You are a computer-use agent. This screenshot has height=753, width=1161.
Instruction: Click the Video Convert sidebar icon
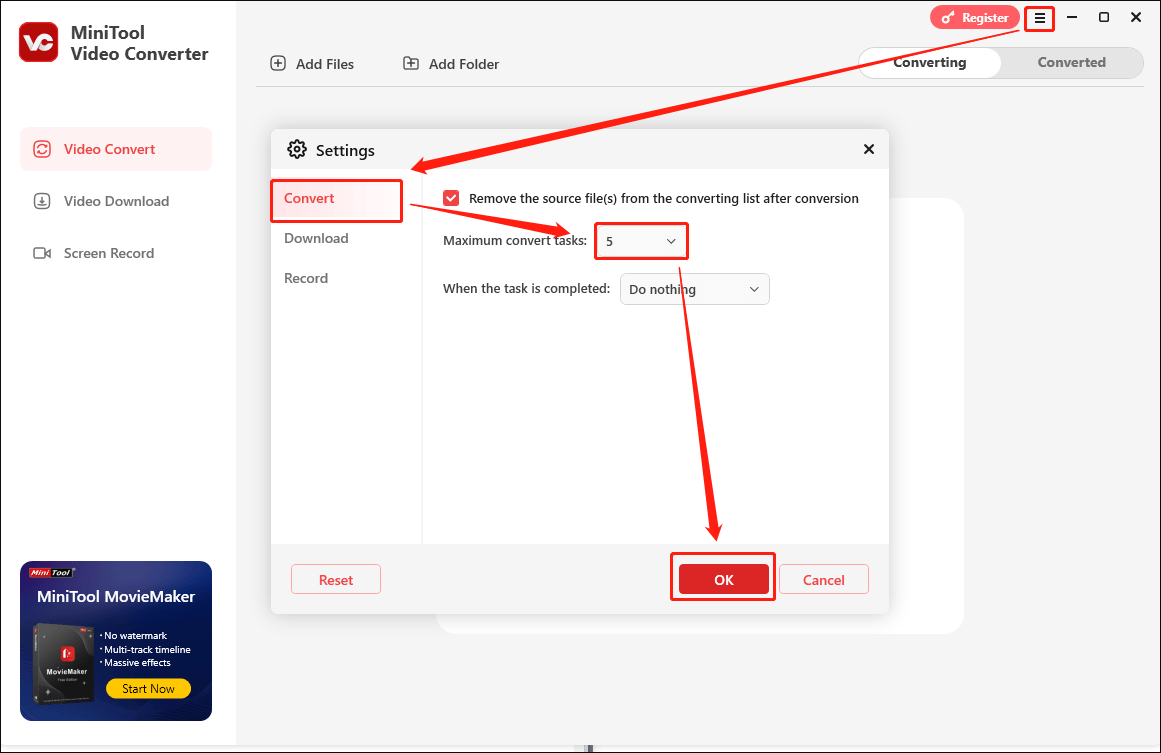[42, 149]
